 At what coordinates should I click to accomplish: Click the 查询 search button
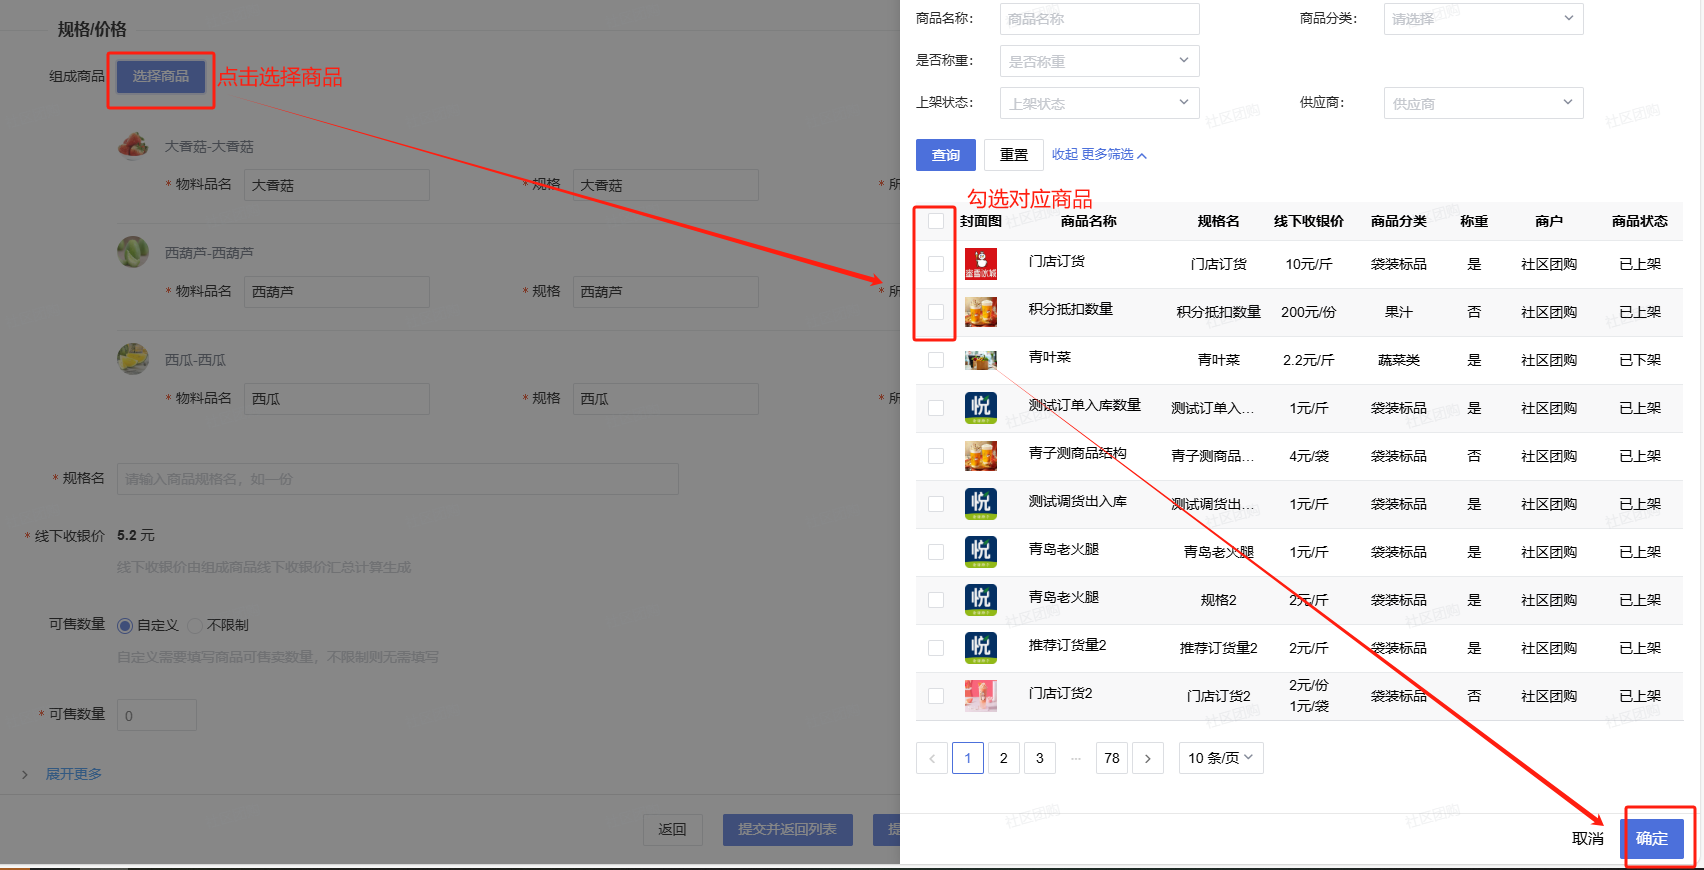(x=945, y=155)
